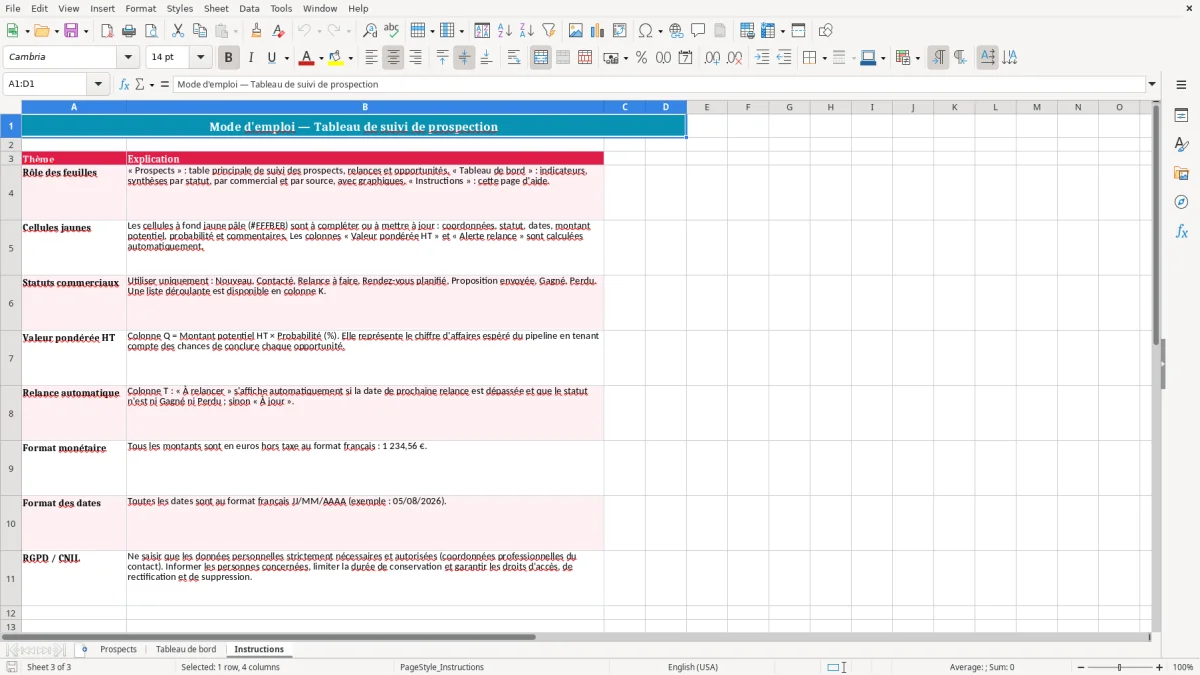Open the sidebar Properties panel icon
The height and width of the screenshot is (675, 1200).
coord(1181,116)
